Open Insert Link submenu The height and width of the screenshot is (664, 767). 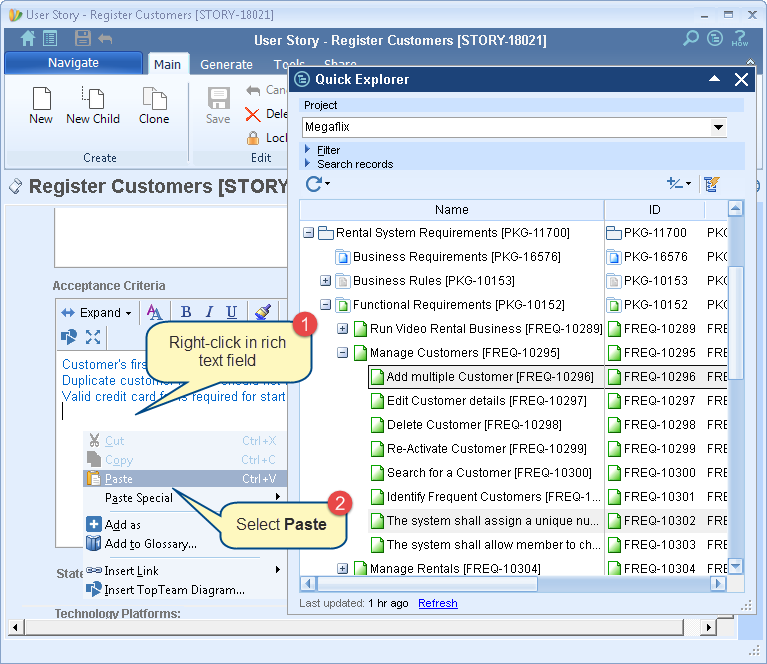coord(184,571)
